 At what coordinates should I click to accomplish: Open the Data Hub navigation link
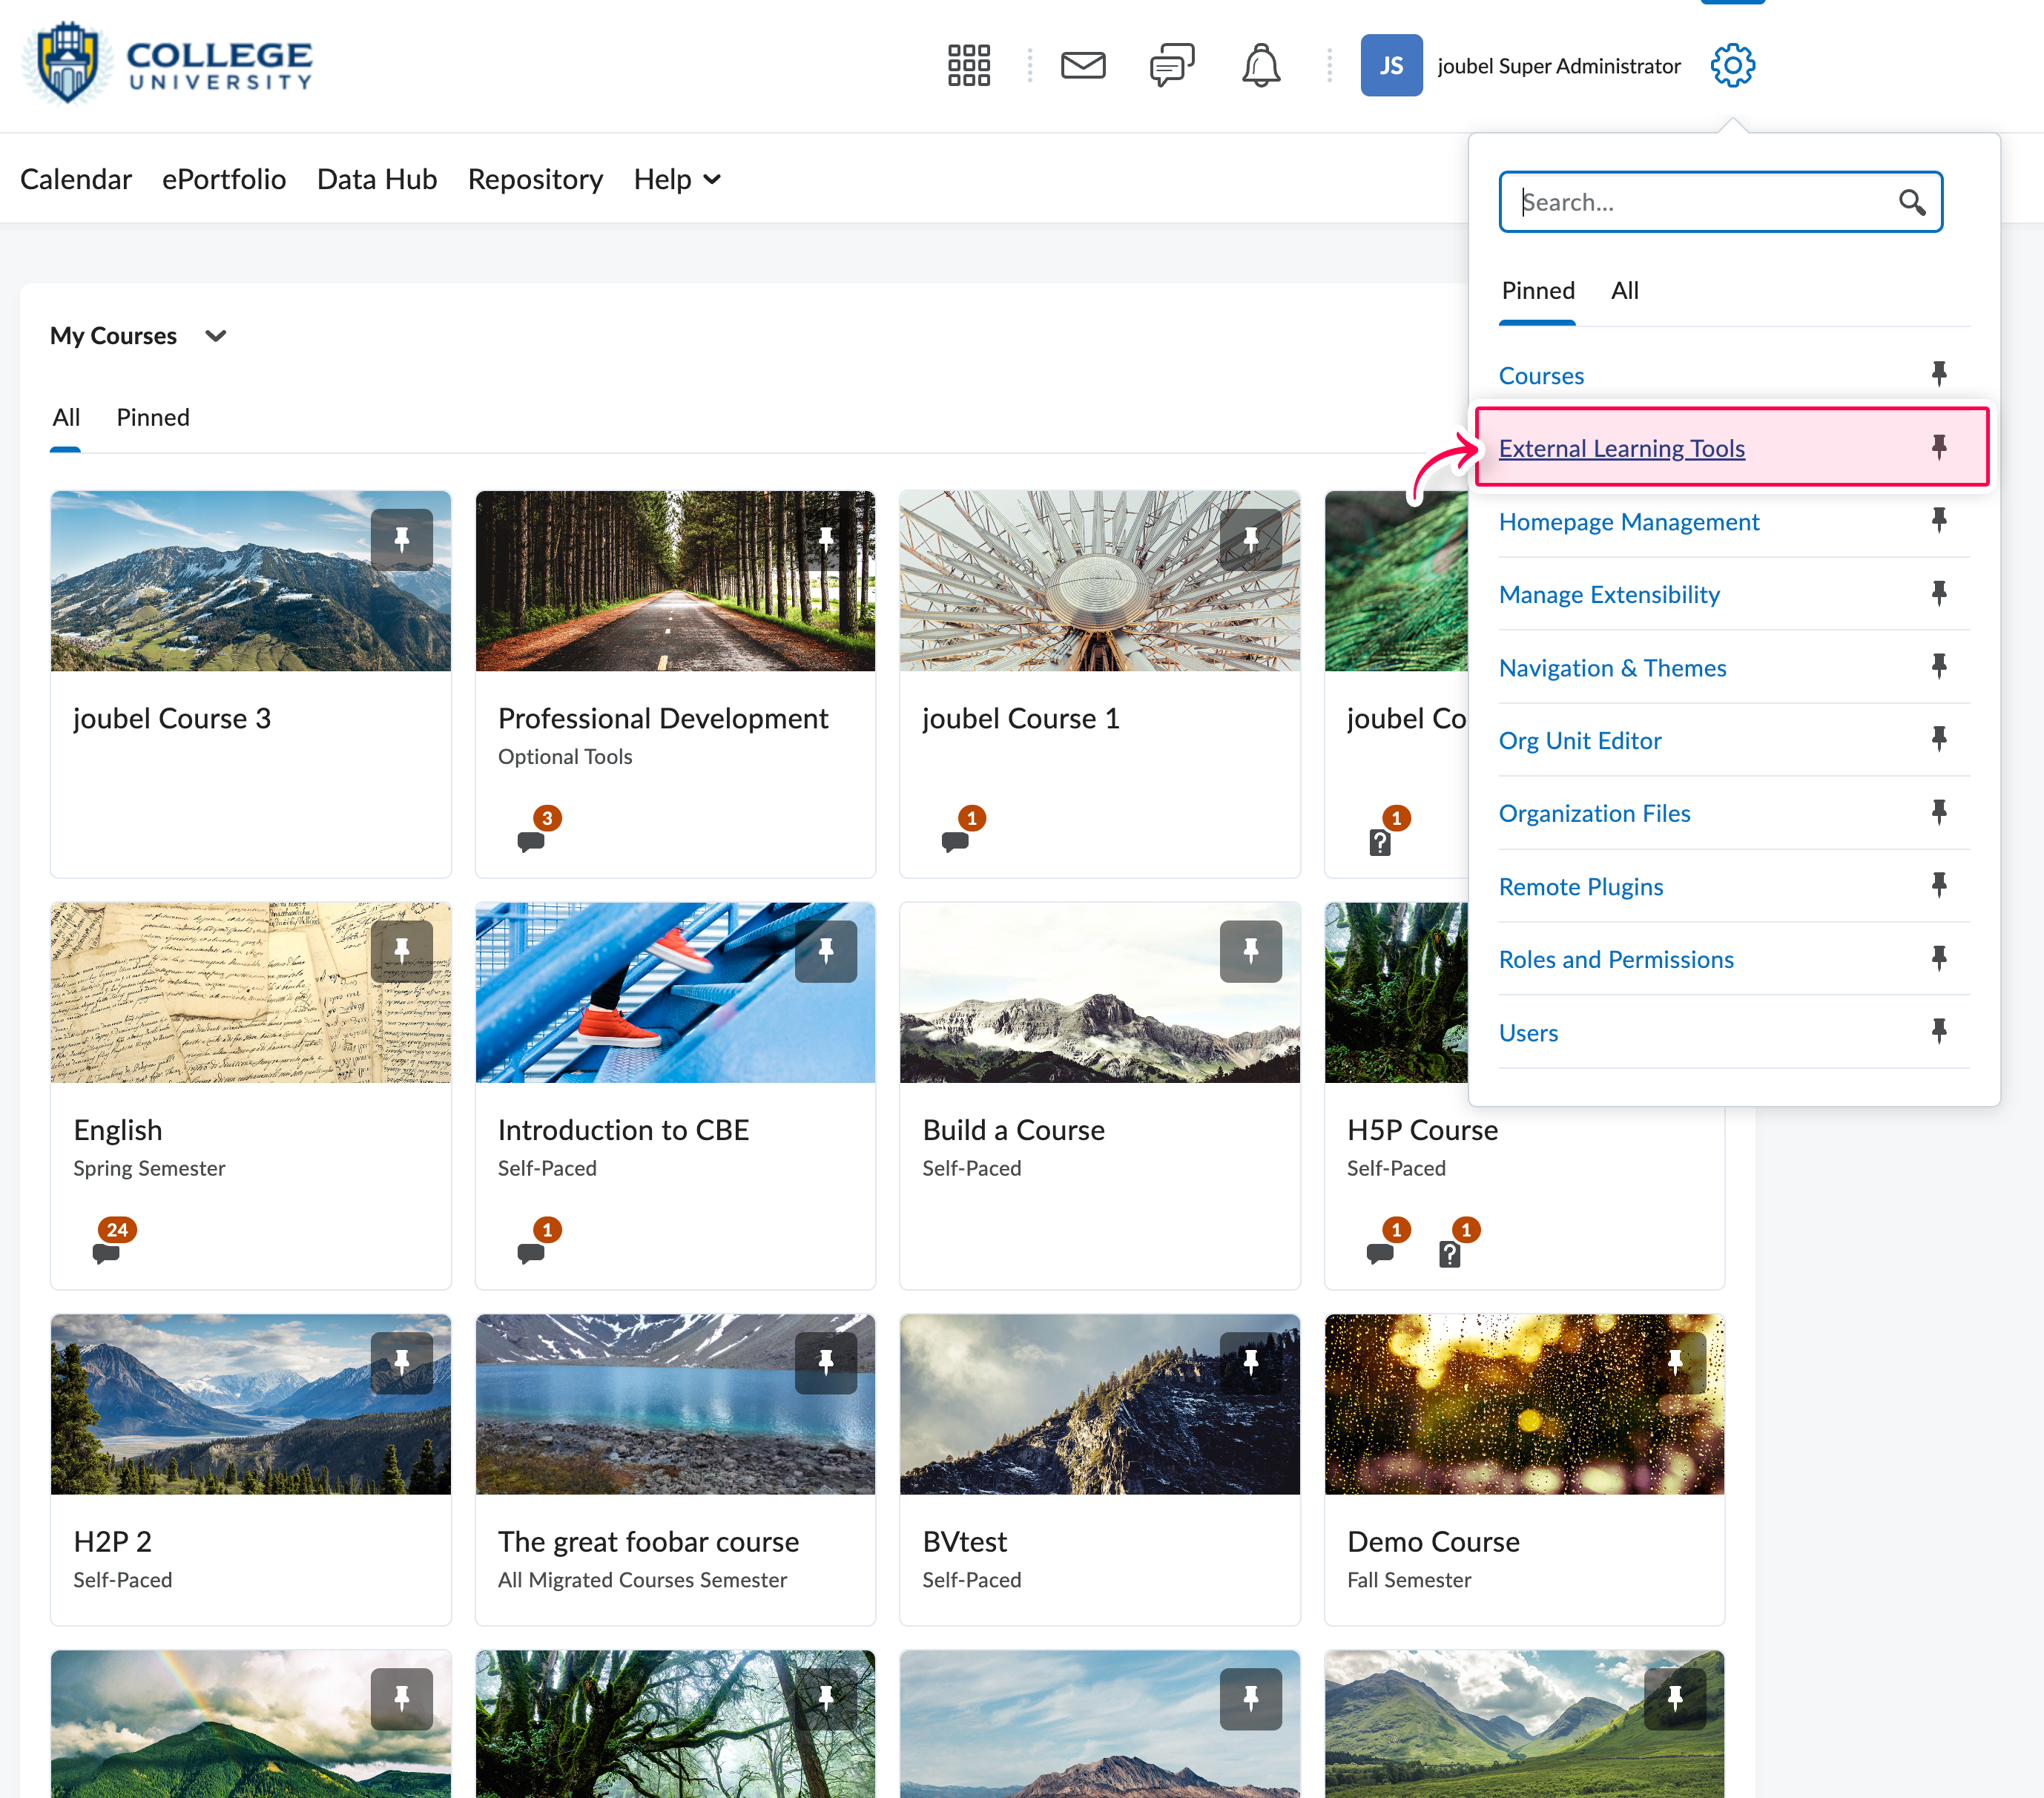point(376,180)
